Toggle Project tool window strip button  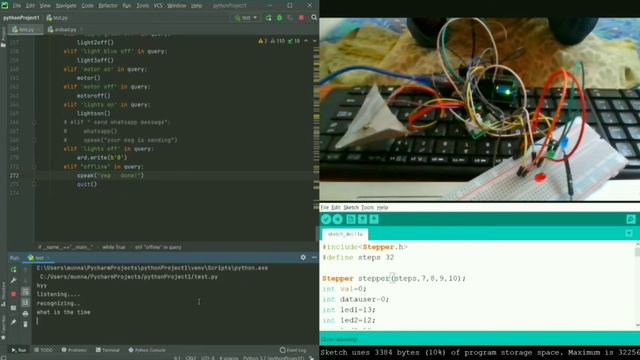3,37
